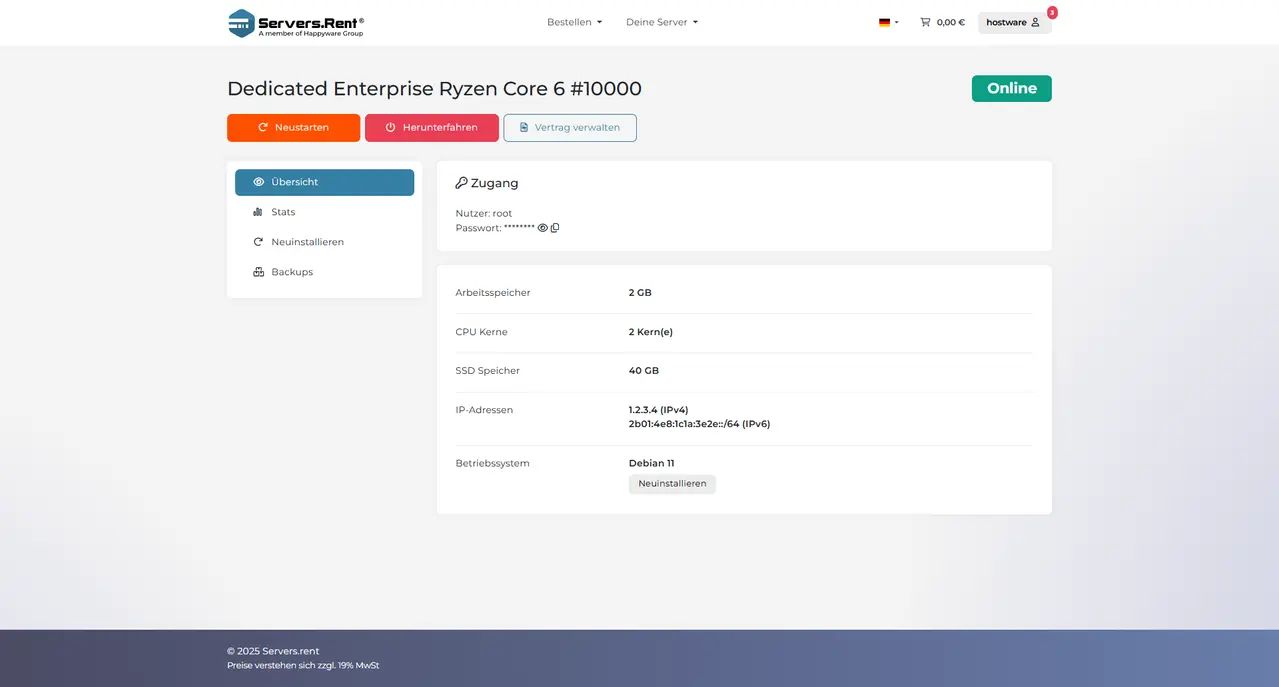Click the green Online status badge

click(1011, 88)
